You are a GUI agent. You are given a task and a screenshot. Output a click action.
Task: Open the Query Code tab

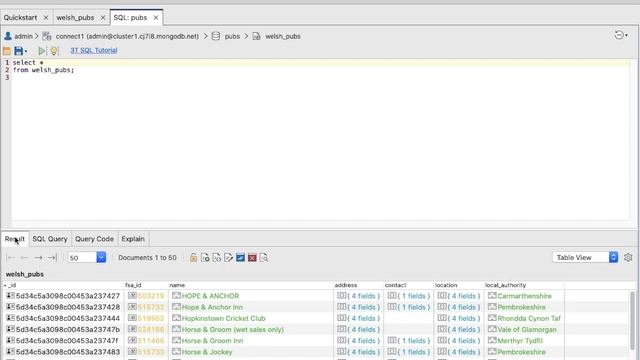pos(94,239)
